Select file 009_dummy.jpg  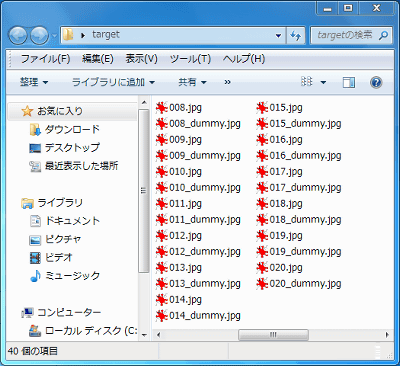(198, 156)
